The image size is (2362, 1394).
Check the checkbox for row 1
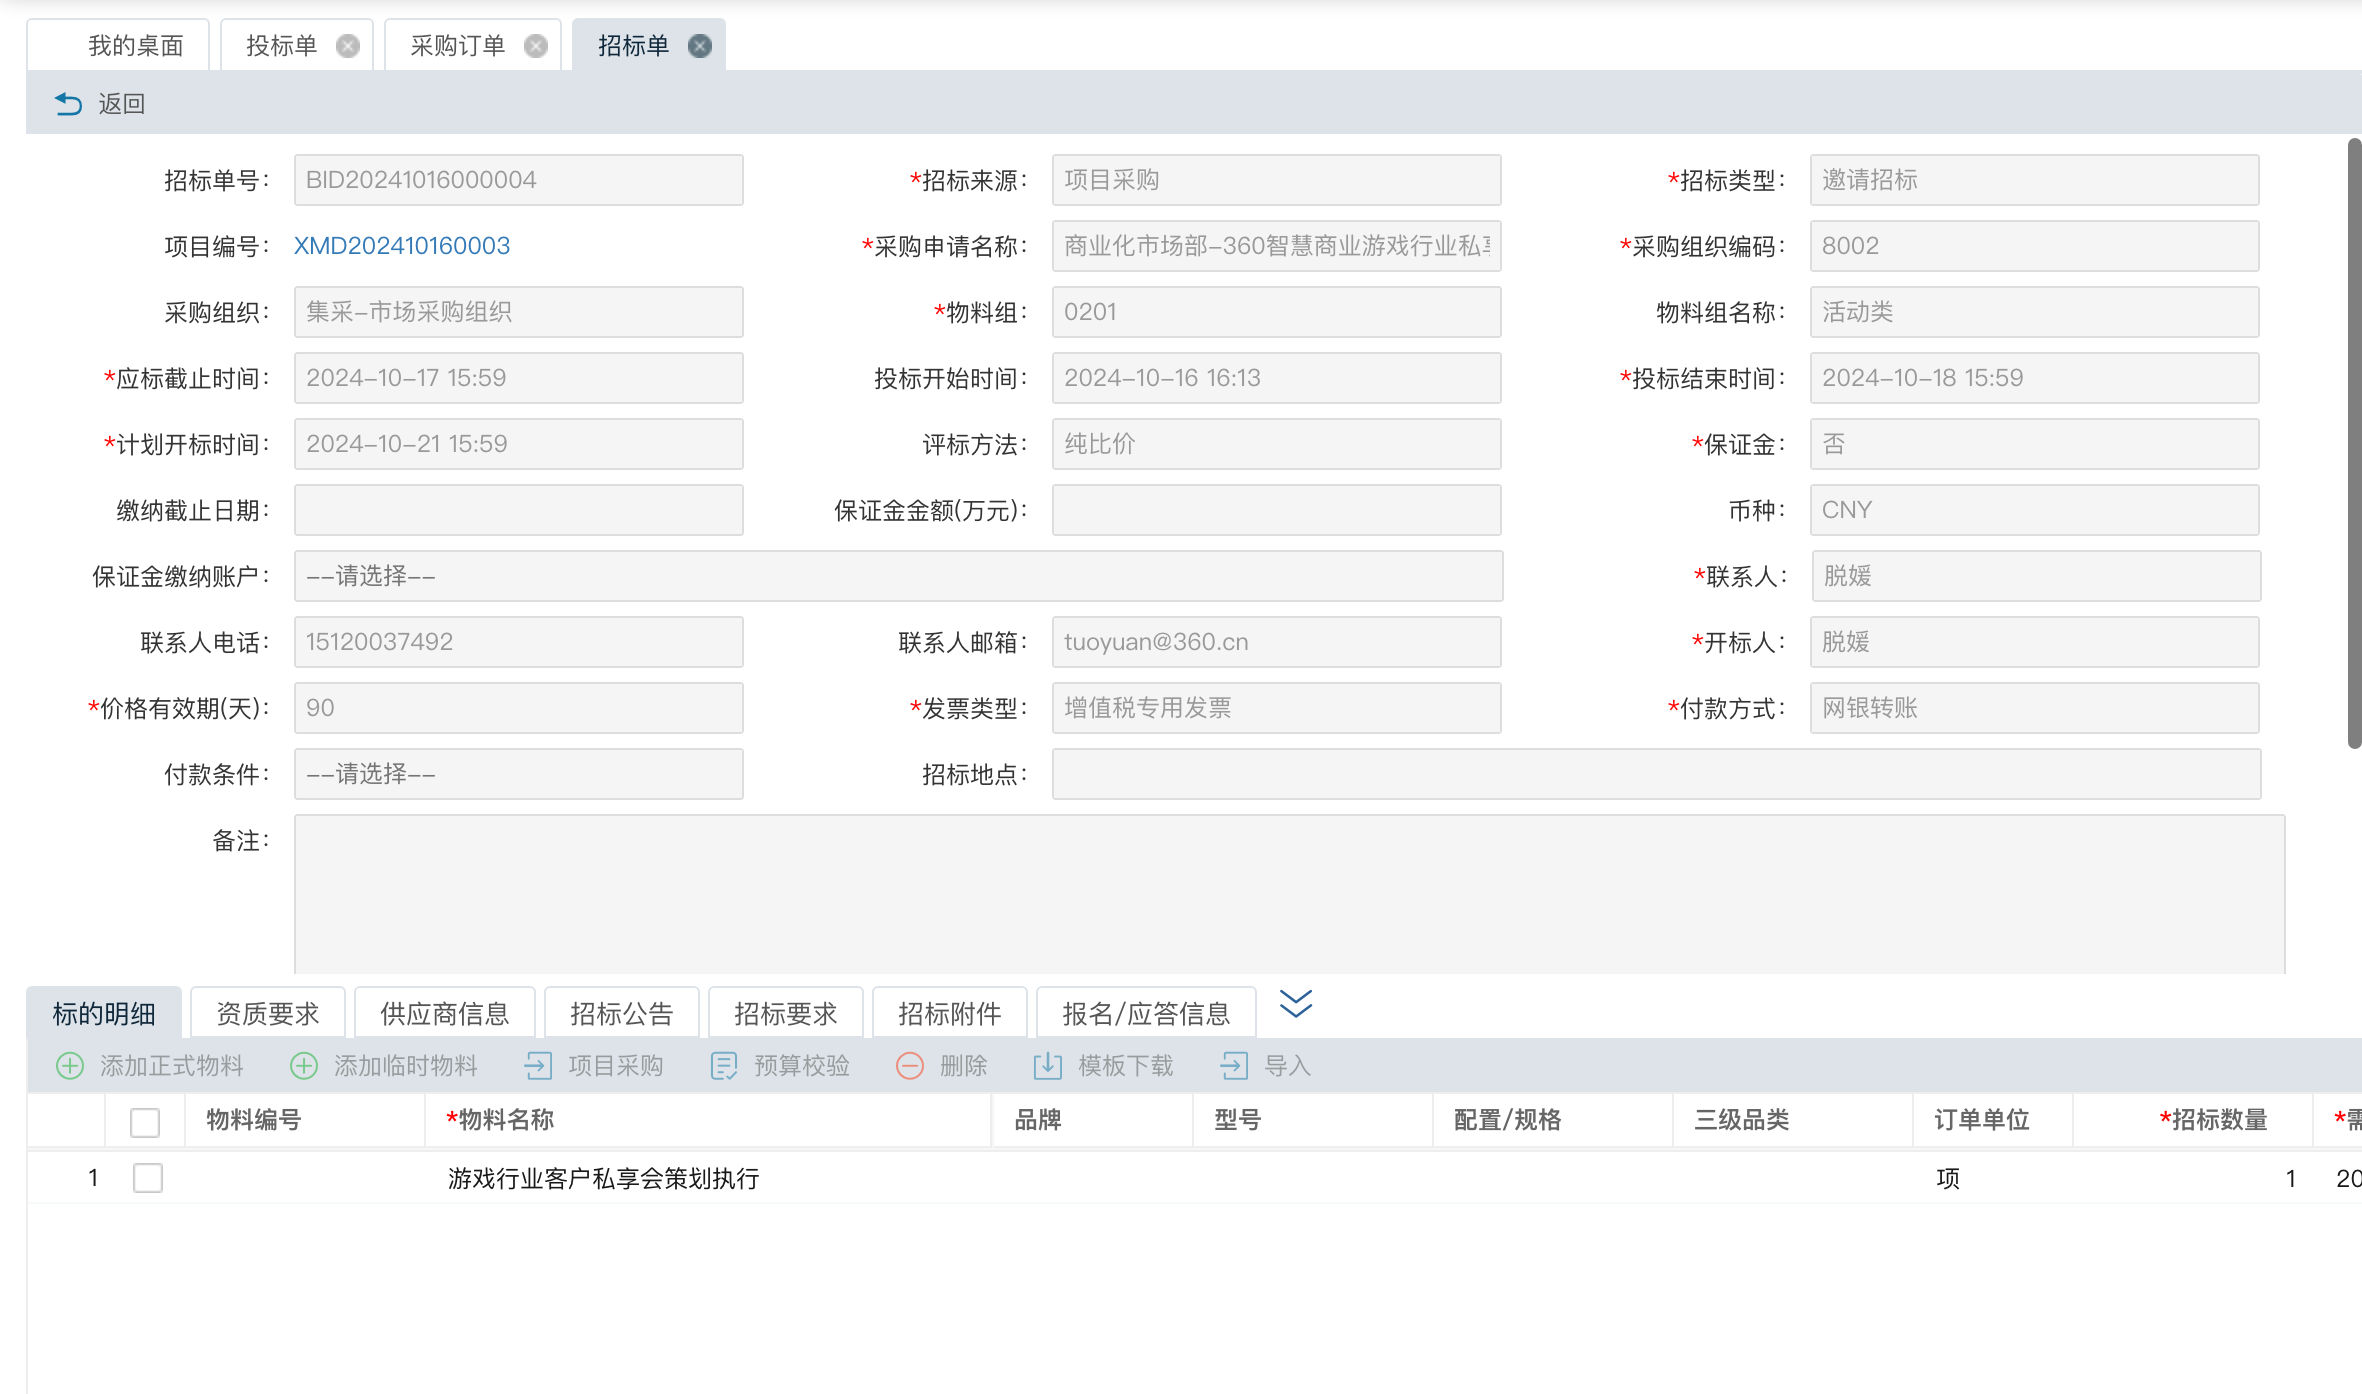point(148,1178)
